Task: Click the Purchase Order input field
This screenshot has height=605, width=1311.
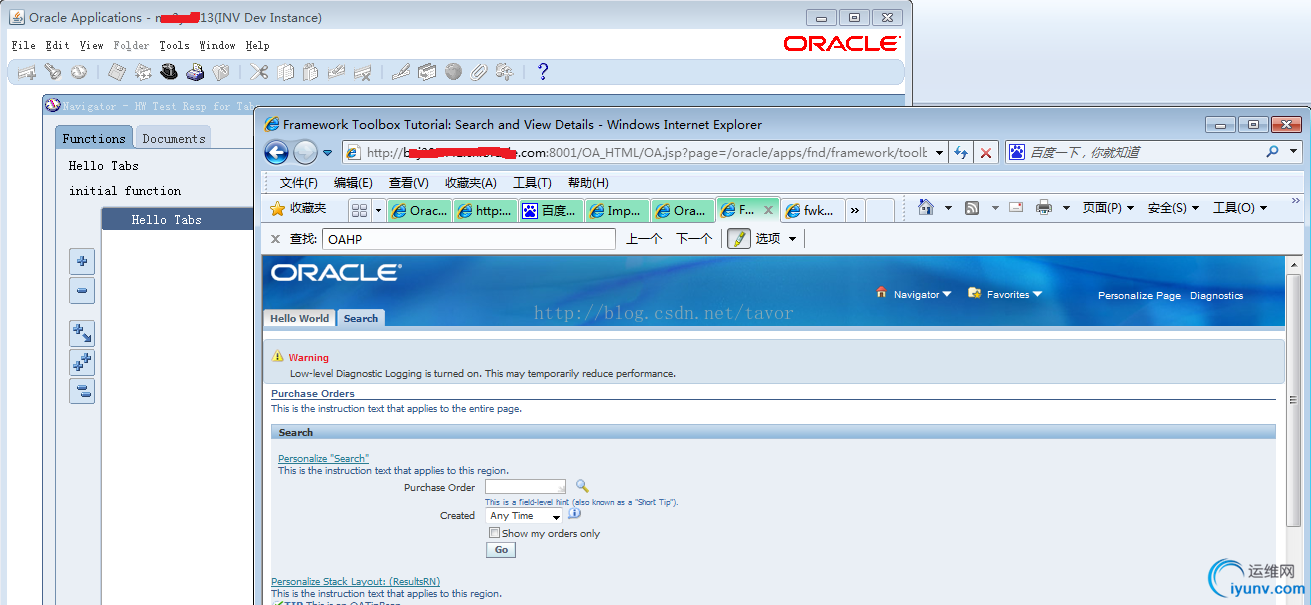Action: 526,487
